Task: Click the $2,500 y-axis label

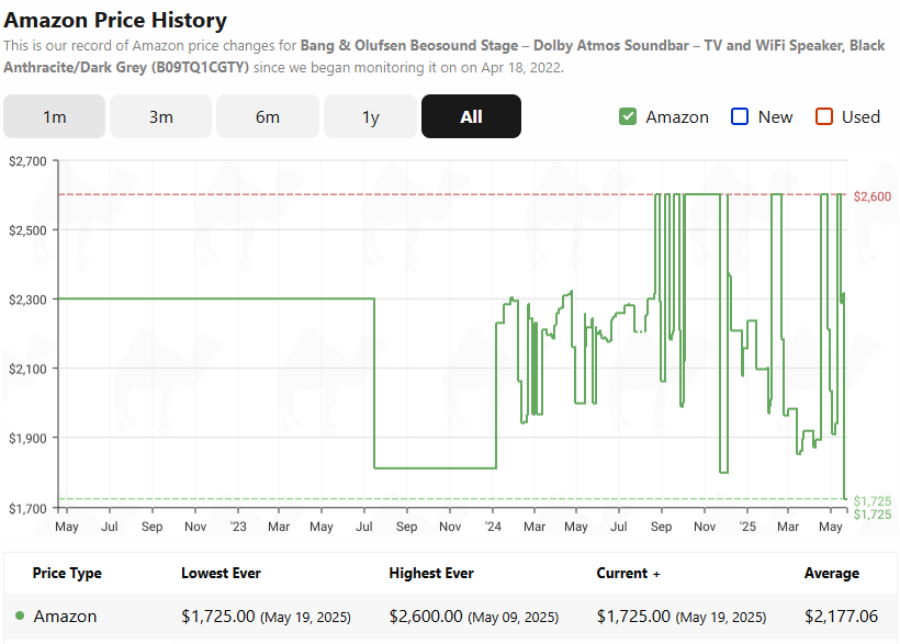Action: point(28,230)
